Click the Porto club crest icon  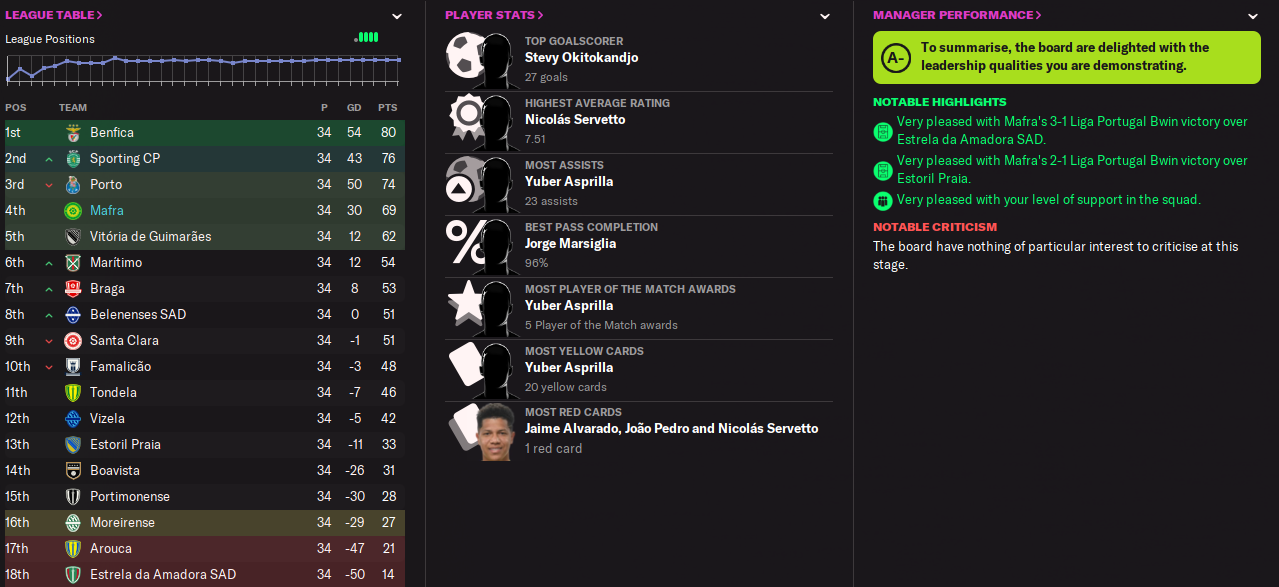click(x=73, y=184)
